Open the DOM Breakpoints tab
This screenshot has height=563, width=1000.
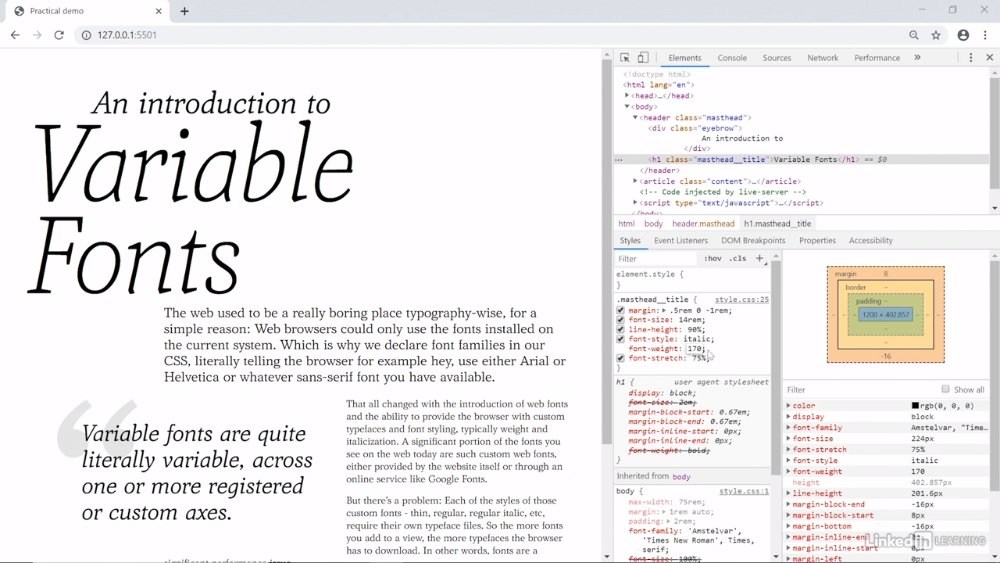pos(753,240)
